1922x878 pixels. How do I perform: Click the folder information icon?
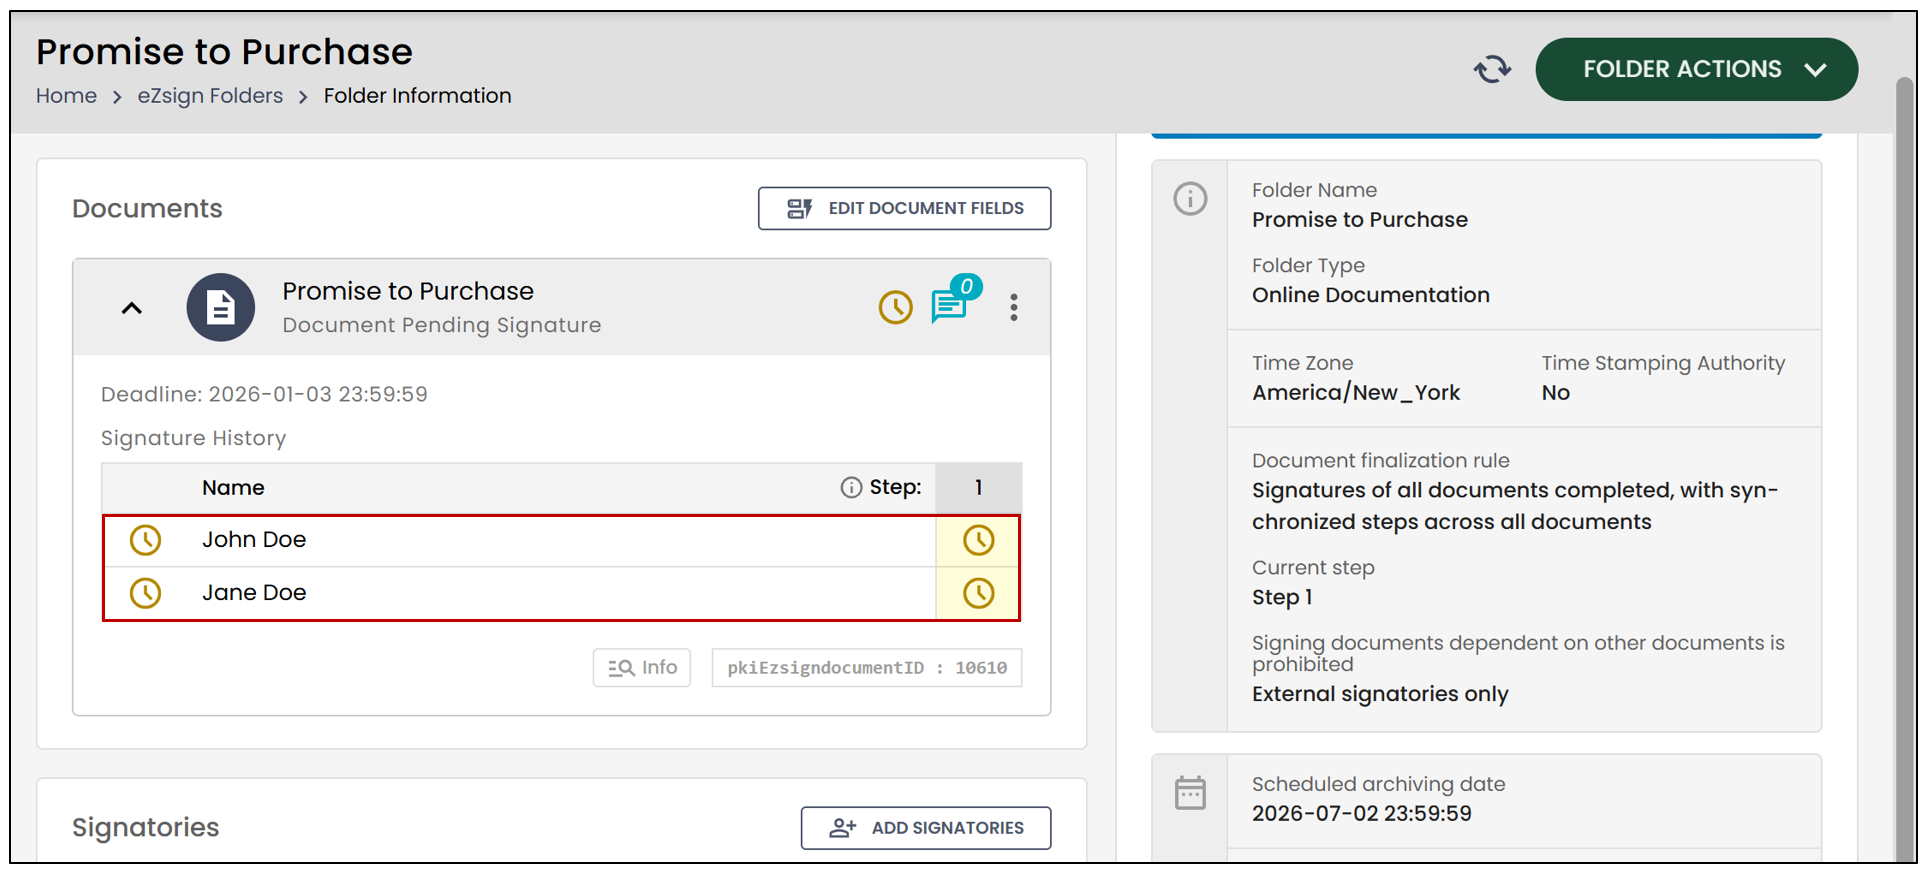1189,198
